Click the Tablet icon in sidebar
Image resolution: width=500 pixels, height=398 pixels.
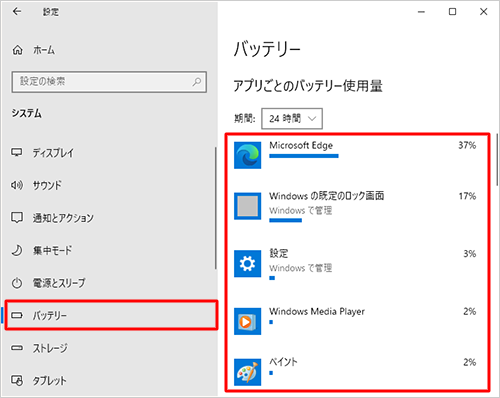click(x=17, y=380)
